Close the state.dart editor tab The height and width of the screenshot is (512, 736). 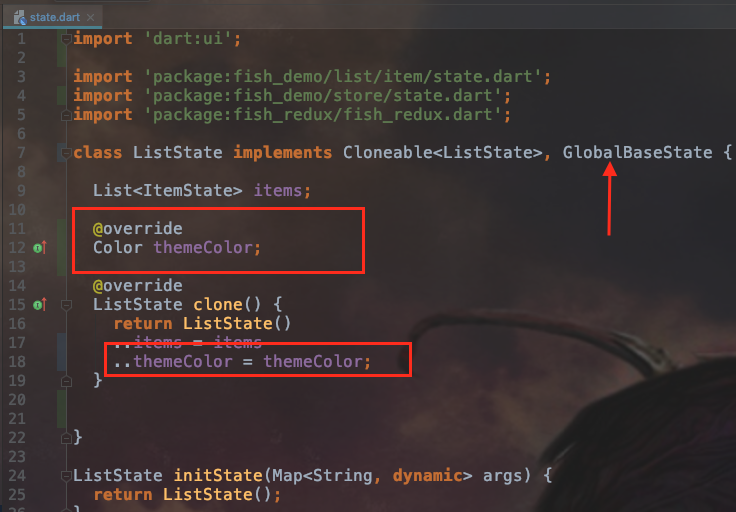pos(91,17)
